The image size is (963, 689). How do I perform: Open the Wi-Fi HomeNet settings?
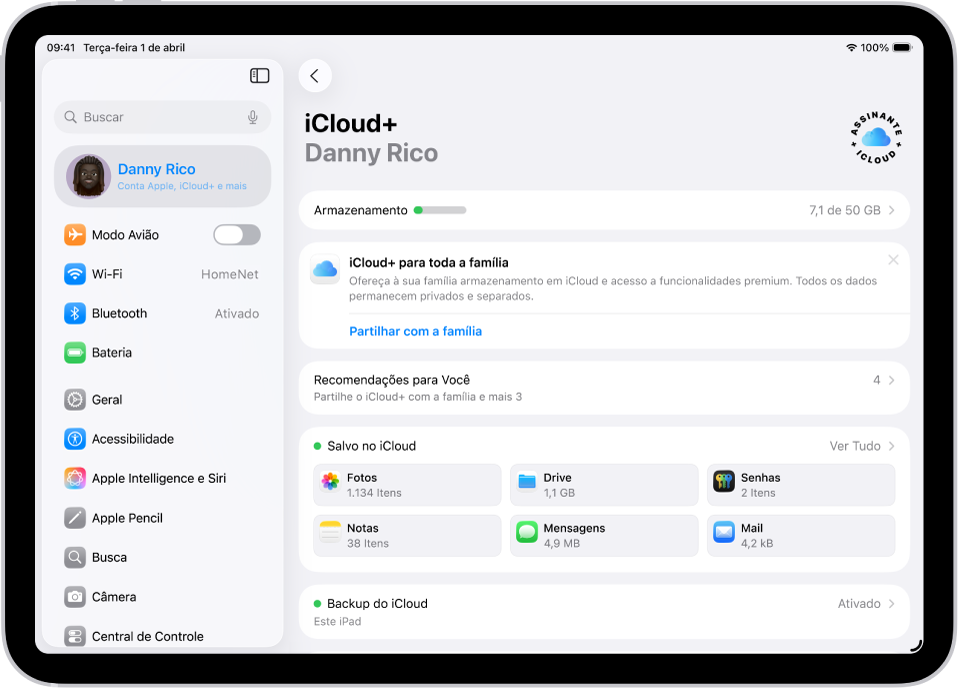[160, 273]
